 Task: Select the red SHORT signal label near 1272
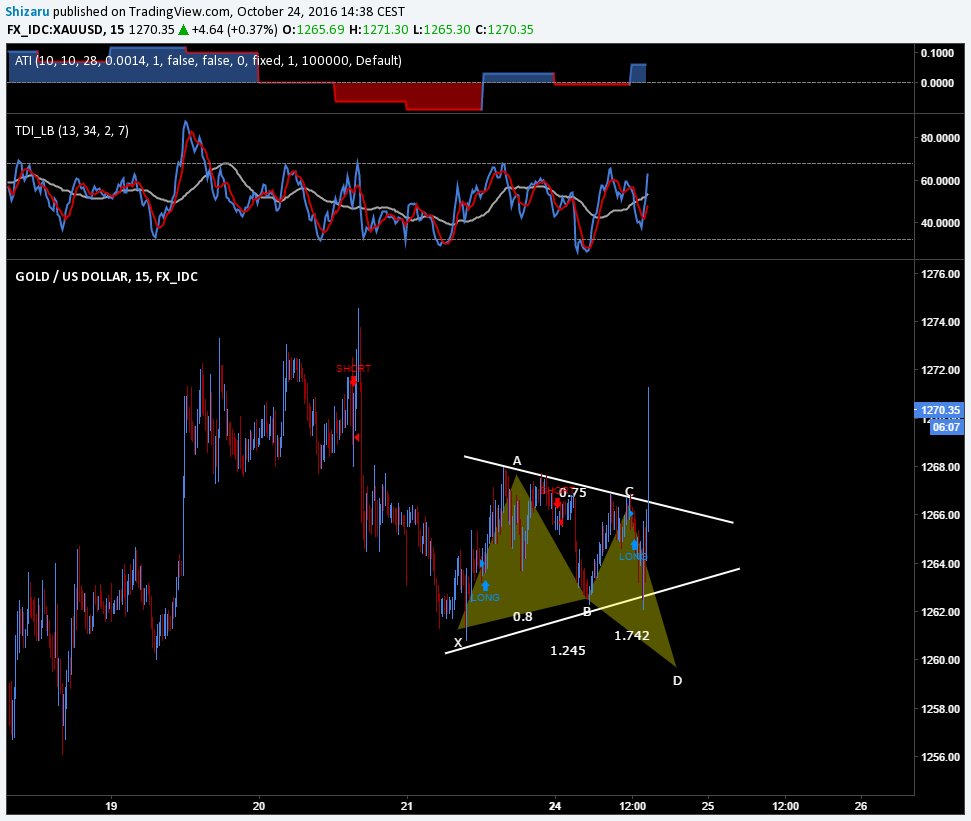pyautogui.click(x=354, y=368)
